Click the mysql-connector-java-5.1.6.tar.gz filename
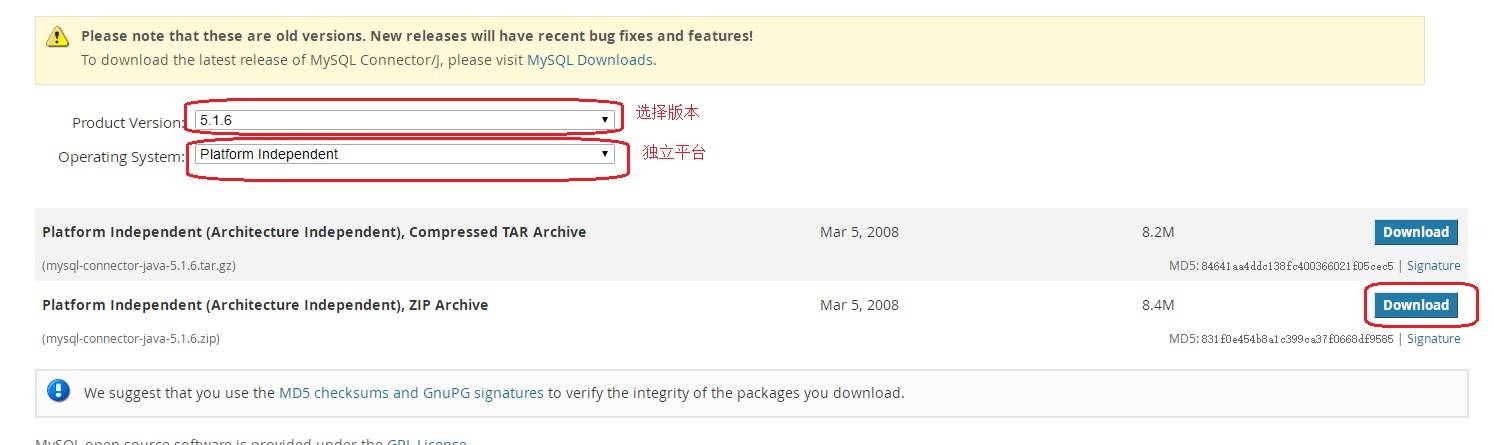 [139, 266]
